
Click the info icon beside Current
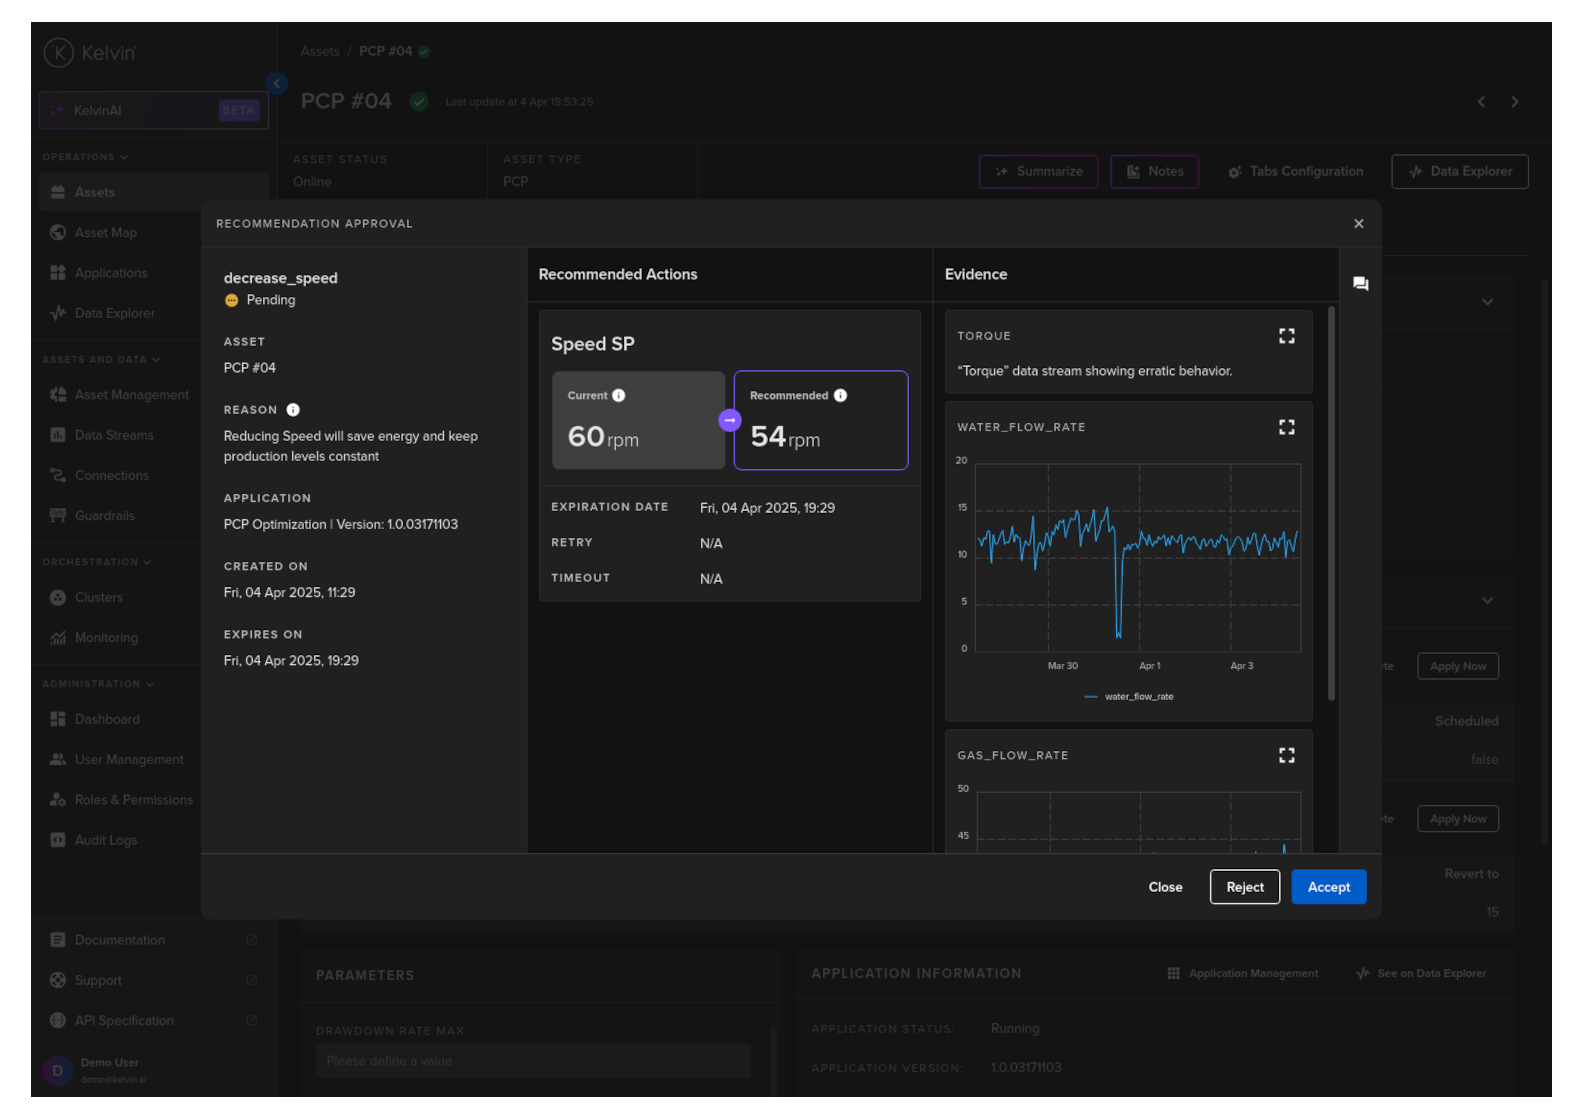[619, 396]
